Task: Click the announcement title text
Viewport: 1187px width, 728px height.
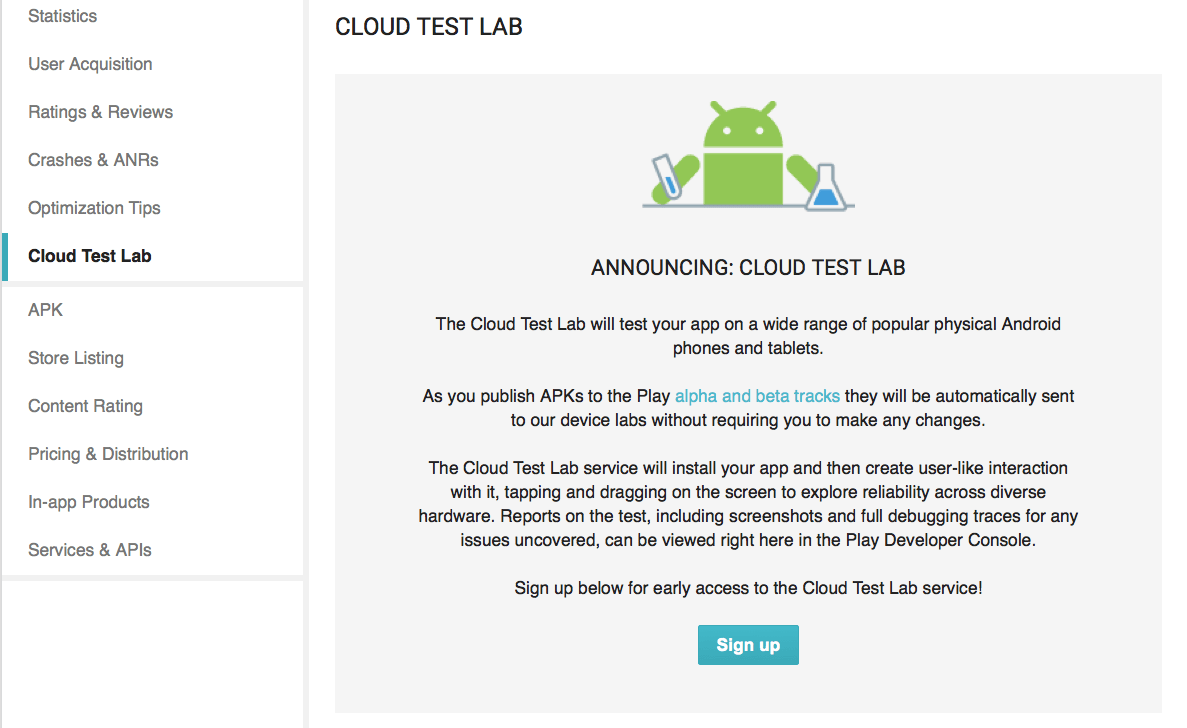Action: [748, 267]
